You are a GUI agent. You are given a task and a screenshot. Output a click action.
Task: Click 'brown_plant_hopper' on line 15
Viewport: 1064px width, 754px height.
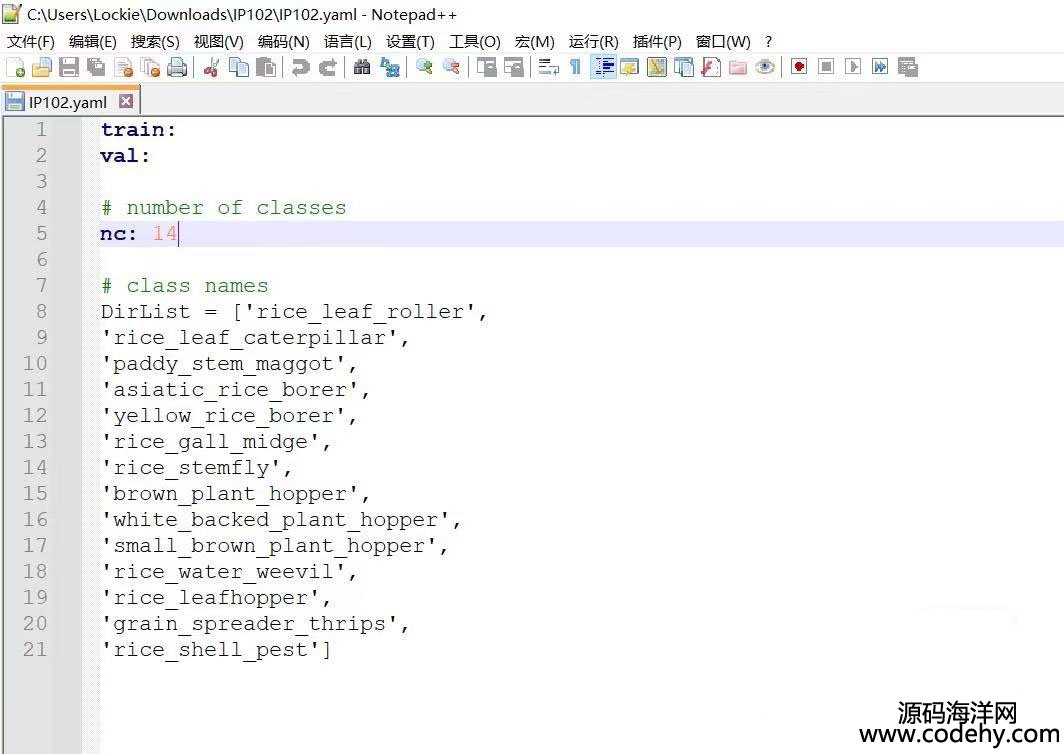point(230,494)
